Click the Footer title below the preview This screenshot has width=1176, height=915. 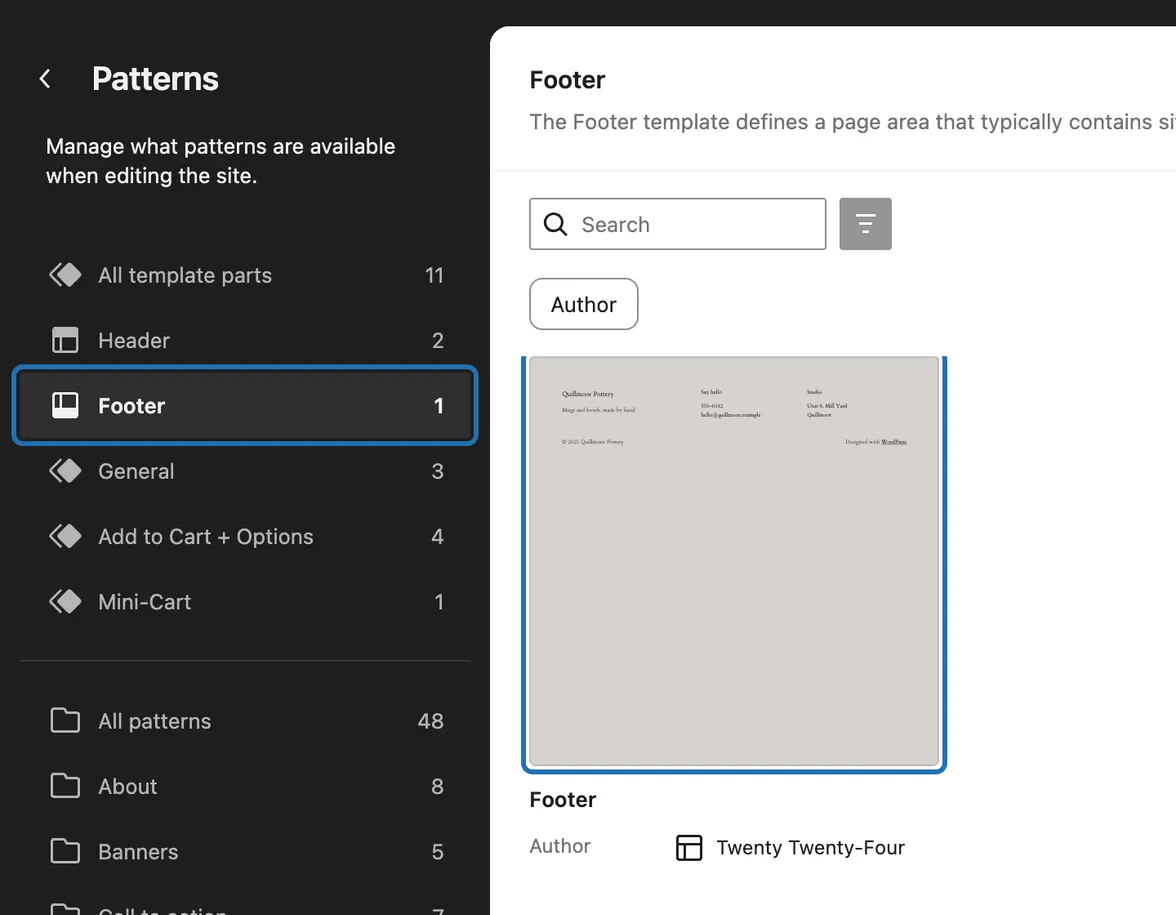click(x=562, y=800)
